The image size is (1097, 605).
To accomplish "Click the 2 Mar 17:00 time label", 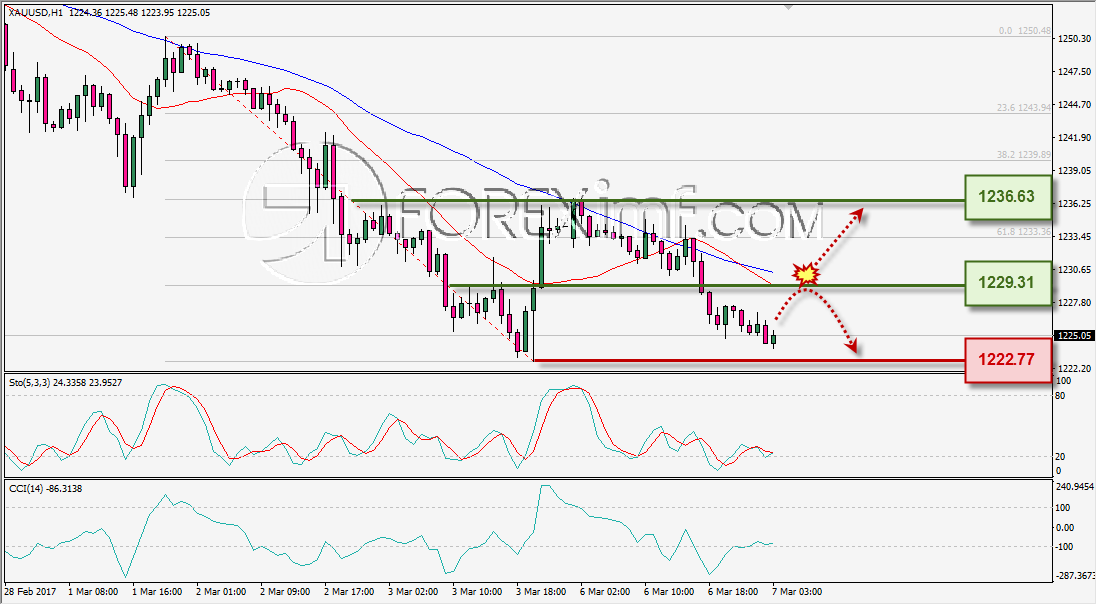I will pyautogui.click(x=349, y=592).
